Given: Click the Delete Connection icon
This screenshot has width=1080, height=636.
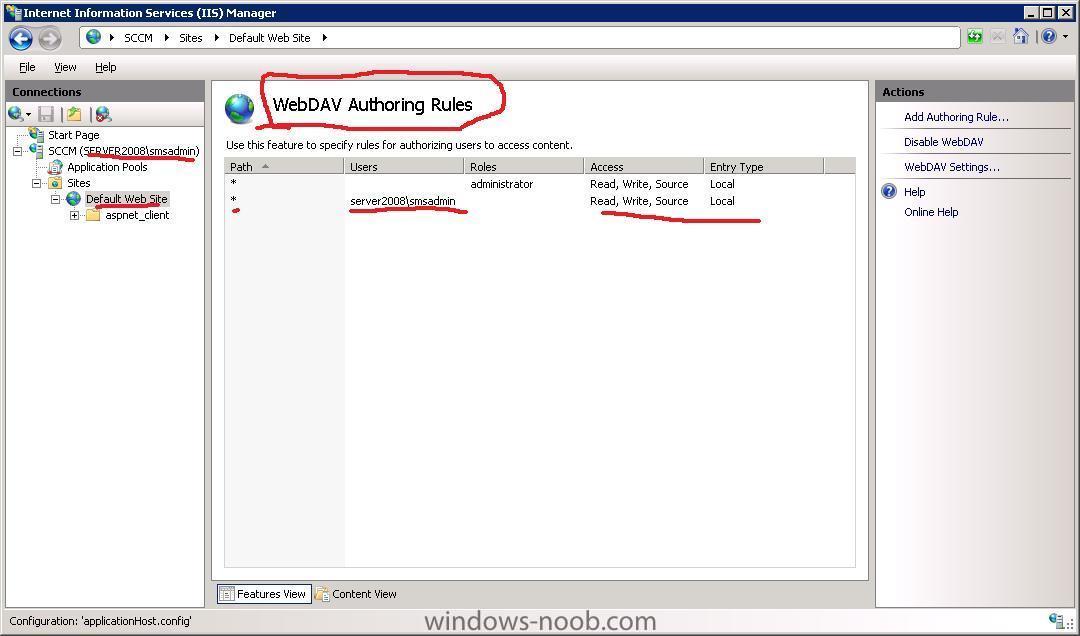Looking at the screenshot, I should click(103, 114).
